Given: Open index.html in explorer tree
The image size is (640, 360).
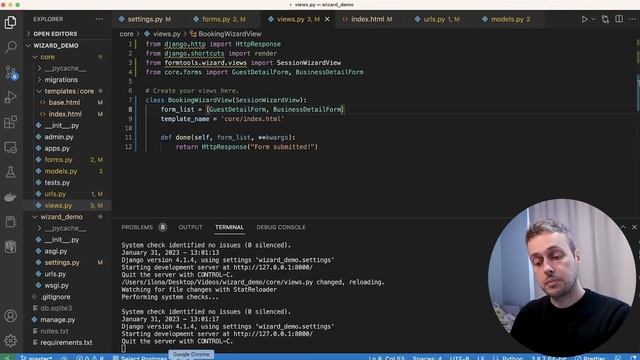Looking at the screenshot, I should (x=65, y=114).
